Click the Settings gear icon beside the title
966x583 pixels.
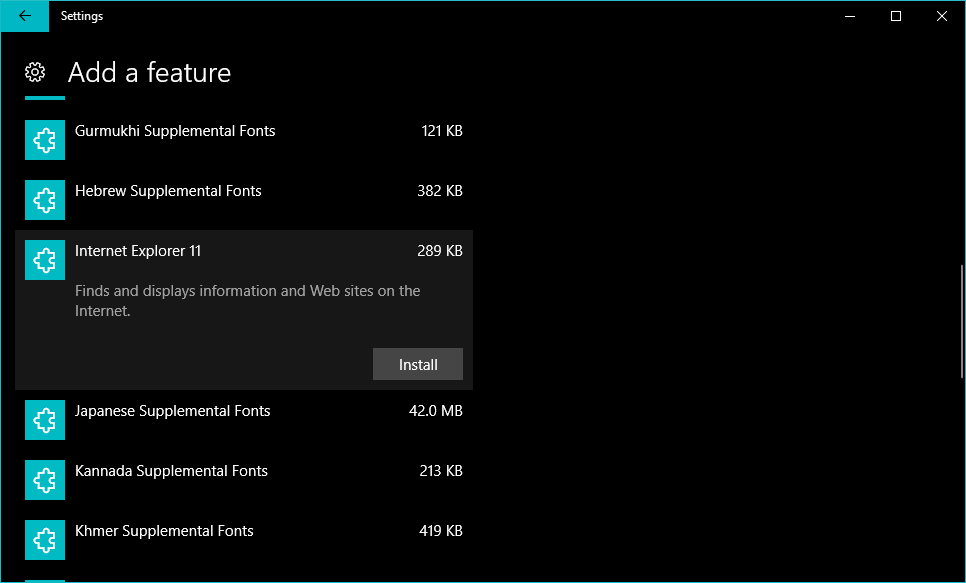click(x=35, y=72)
